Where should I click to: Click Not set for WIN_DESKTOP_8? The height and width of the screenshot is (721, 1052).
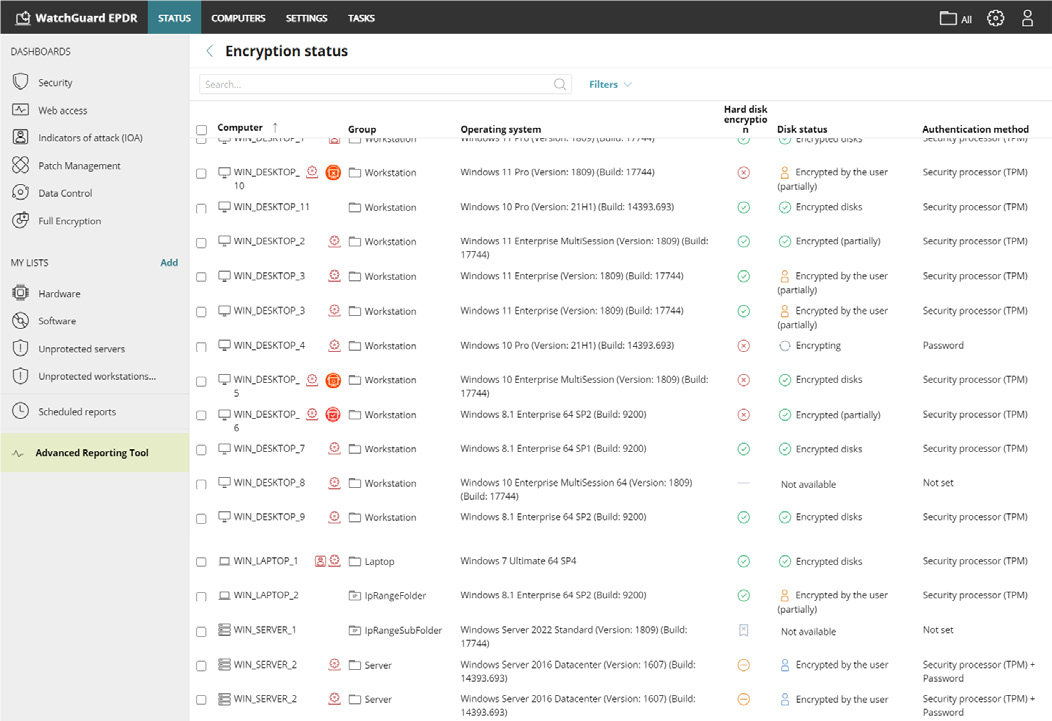click(x=937, y=482)
